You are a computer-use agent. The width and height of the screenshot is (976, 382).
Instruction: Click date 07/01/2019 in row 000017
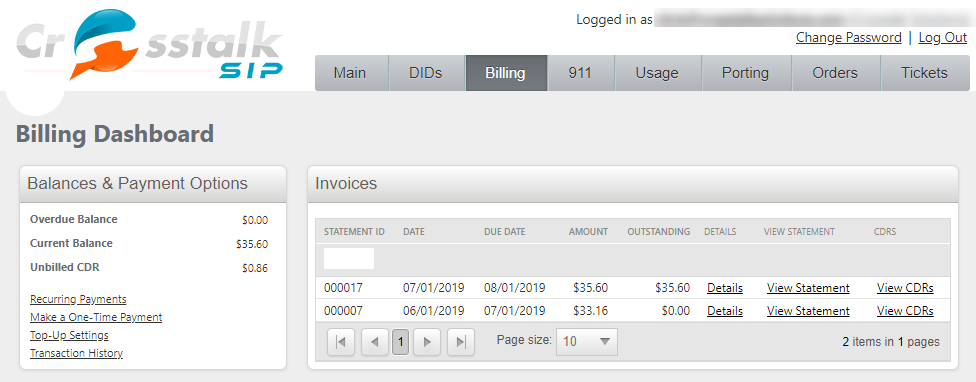click(433, 288)
